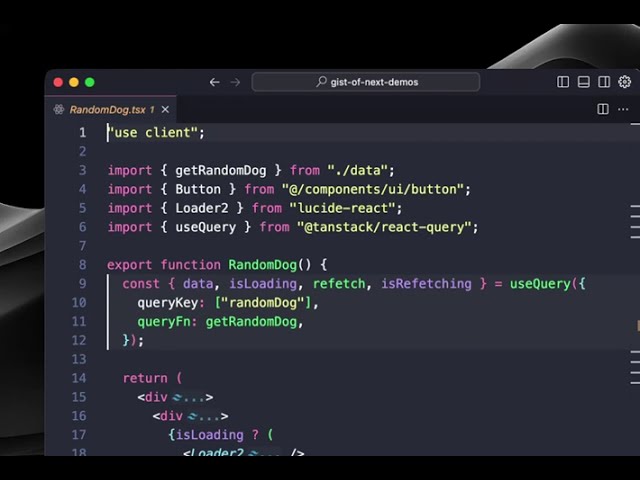Click the export keyword on line 8
The image size is (640, 480).
pos(129,265)
